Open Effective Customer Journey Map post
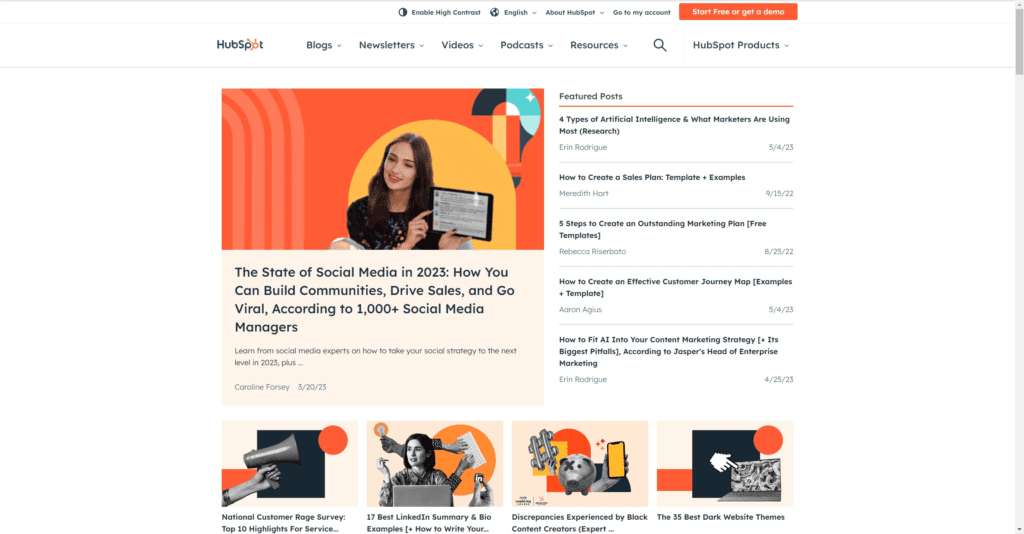 (675, 287)
